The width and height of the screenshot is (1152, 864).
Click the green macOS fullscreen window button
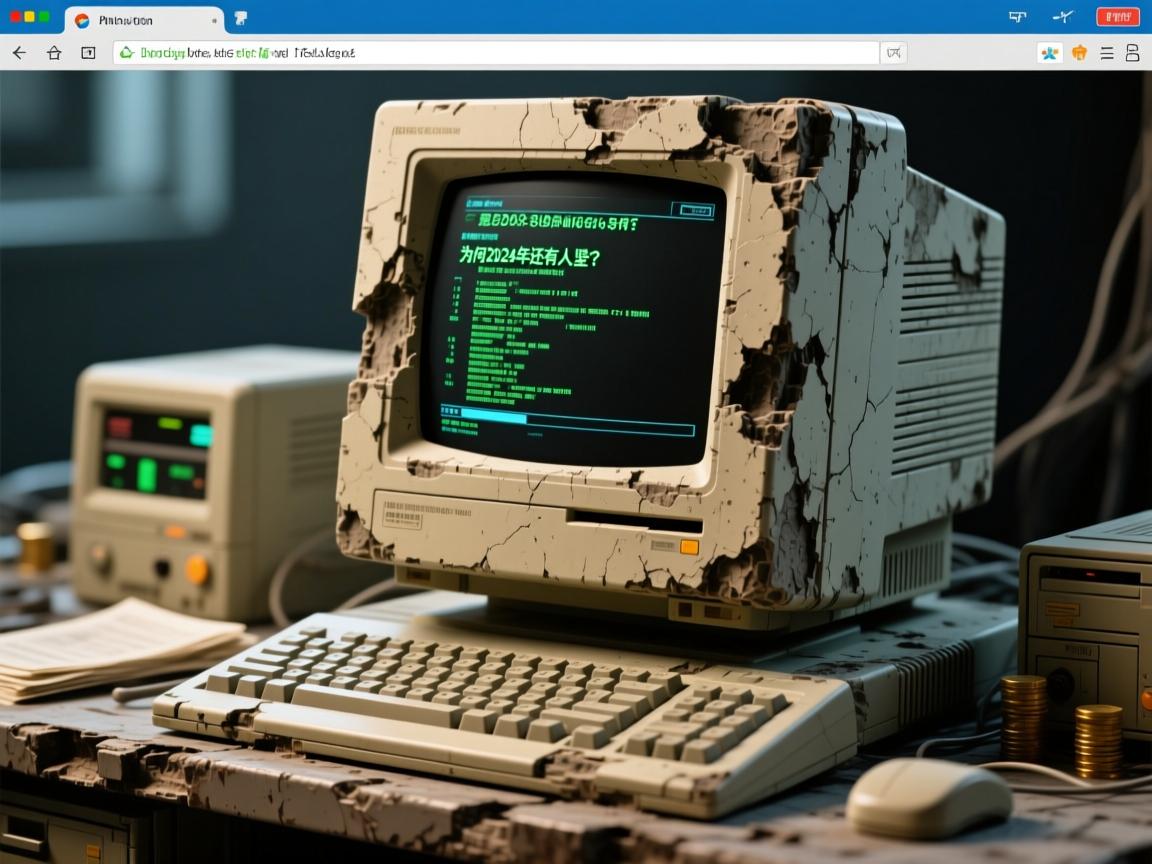[x=44, y=17]
